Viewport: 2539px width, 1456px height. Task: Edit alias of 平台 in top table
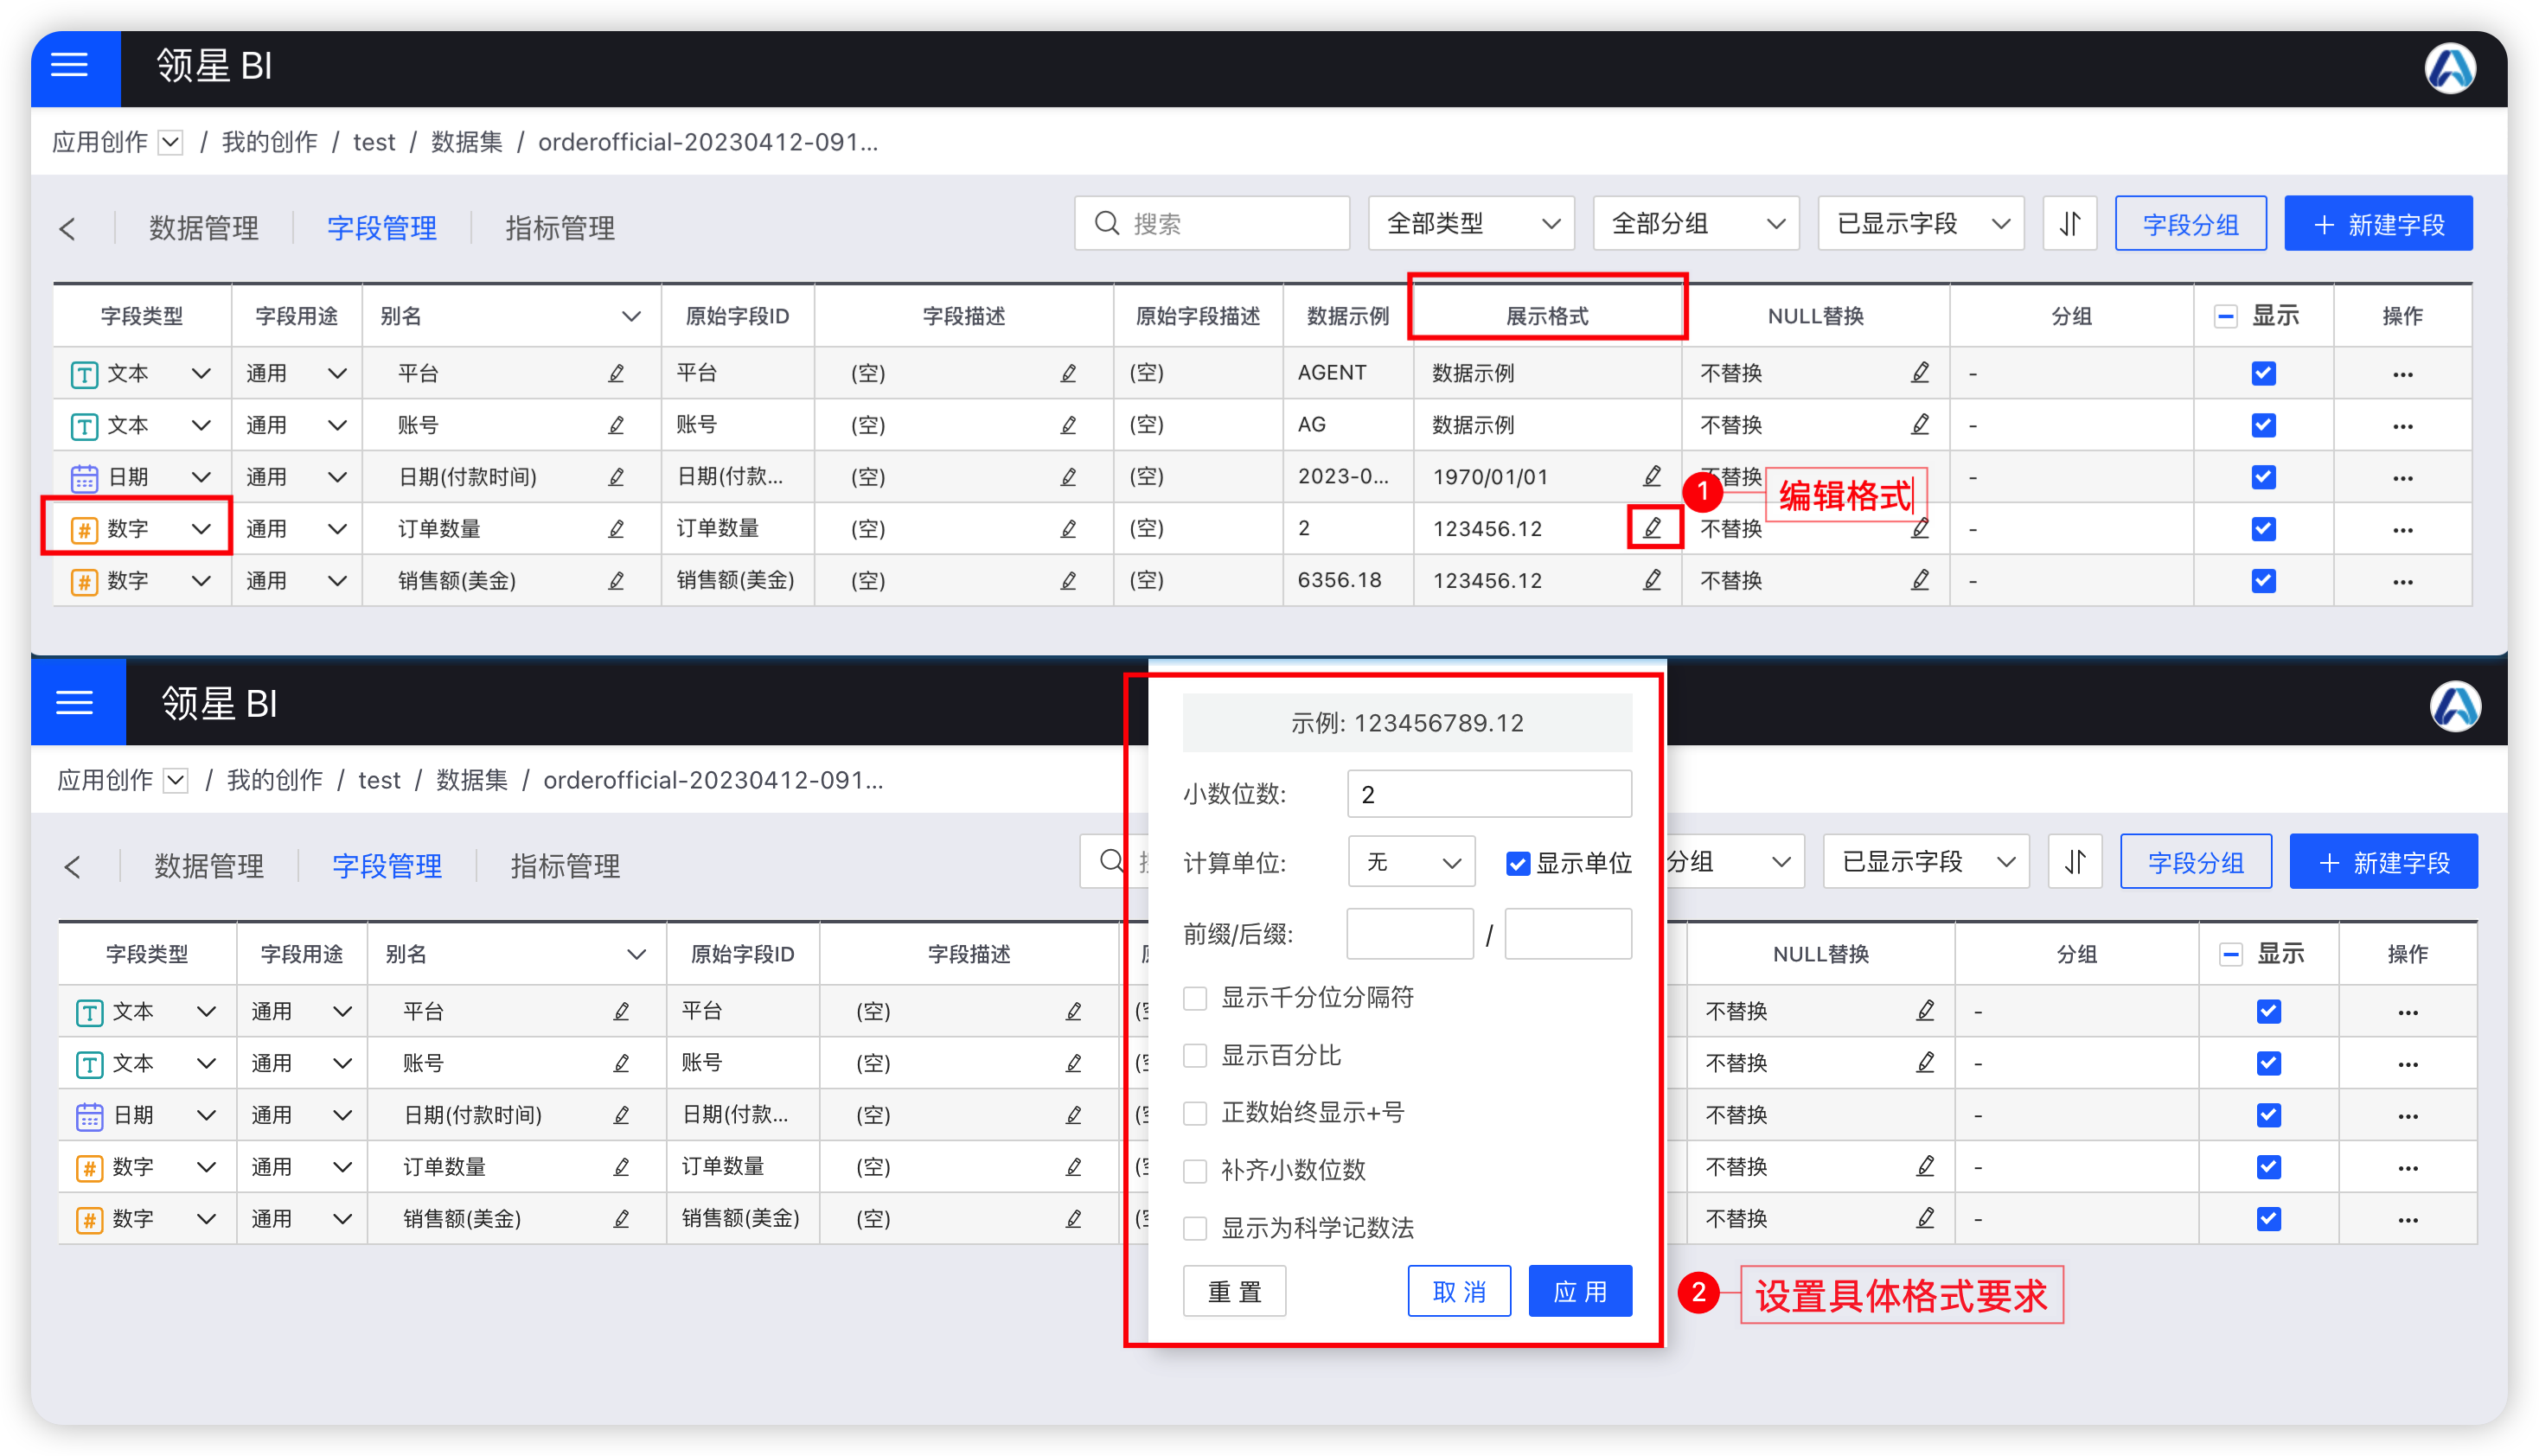click(616, 373)
